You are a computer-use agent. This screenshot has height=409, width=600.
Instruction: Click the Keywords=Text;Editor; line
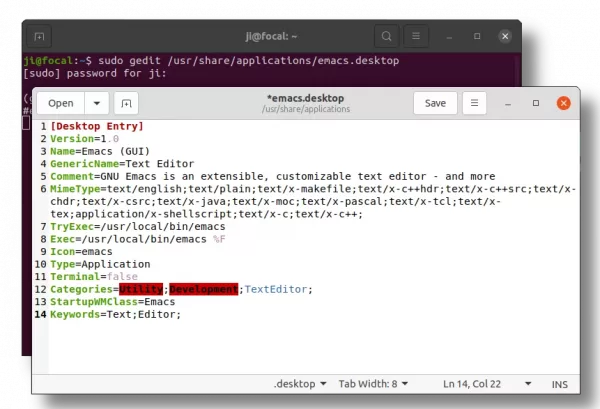pos(116,314)
